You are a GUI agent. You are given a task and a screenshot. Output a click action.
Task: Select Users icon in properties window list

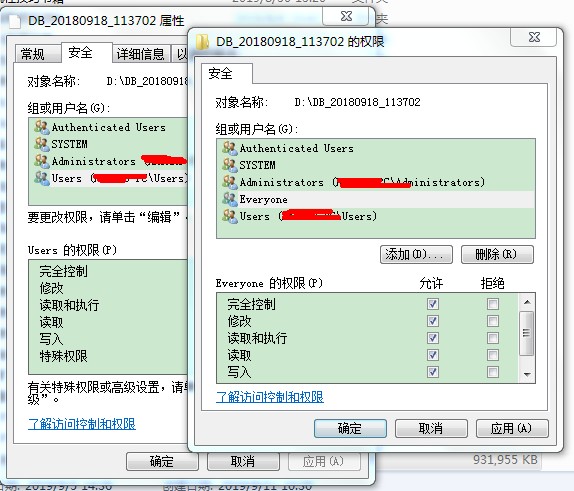coord(42,178)
